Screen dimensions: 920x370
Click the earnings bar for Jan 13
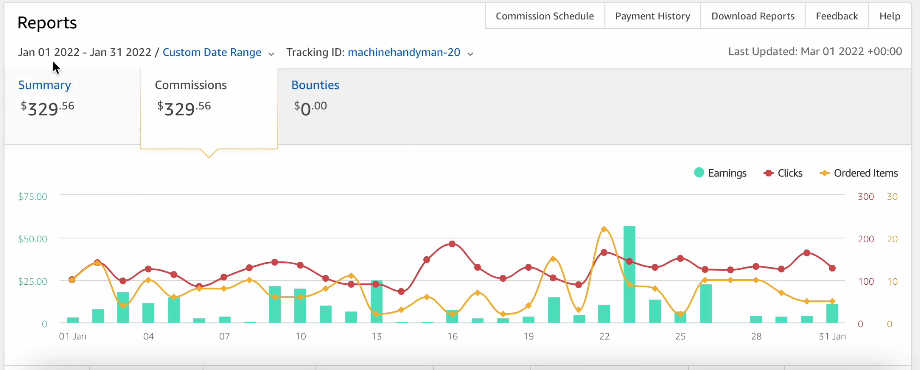point(377,302)
